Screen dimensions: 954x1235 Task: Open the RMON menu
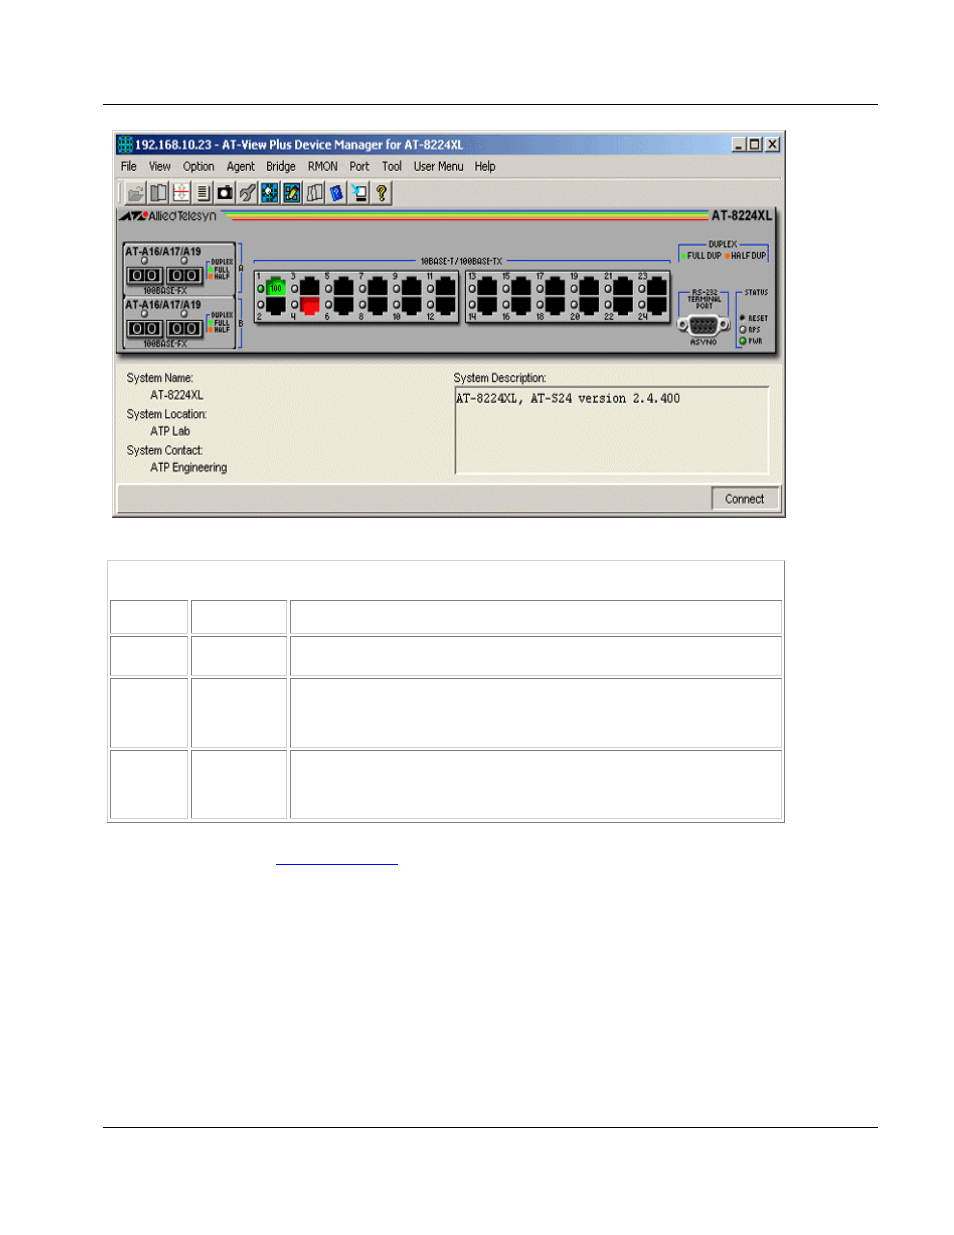(322, 167)
